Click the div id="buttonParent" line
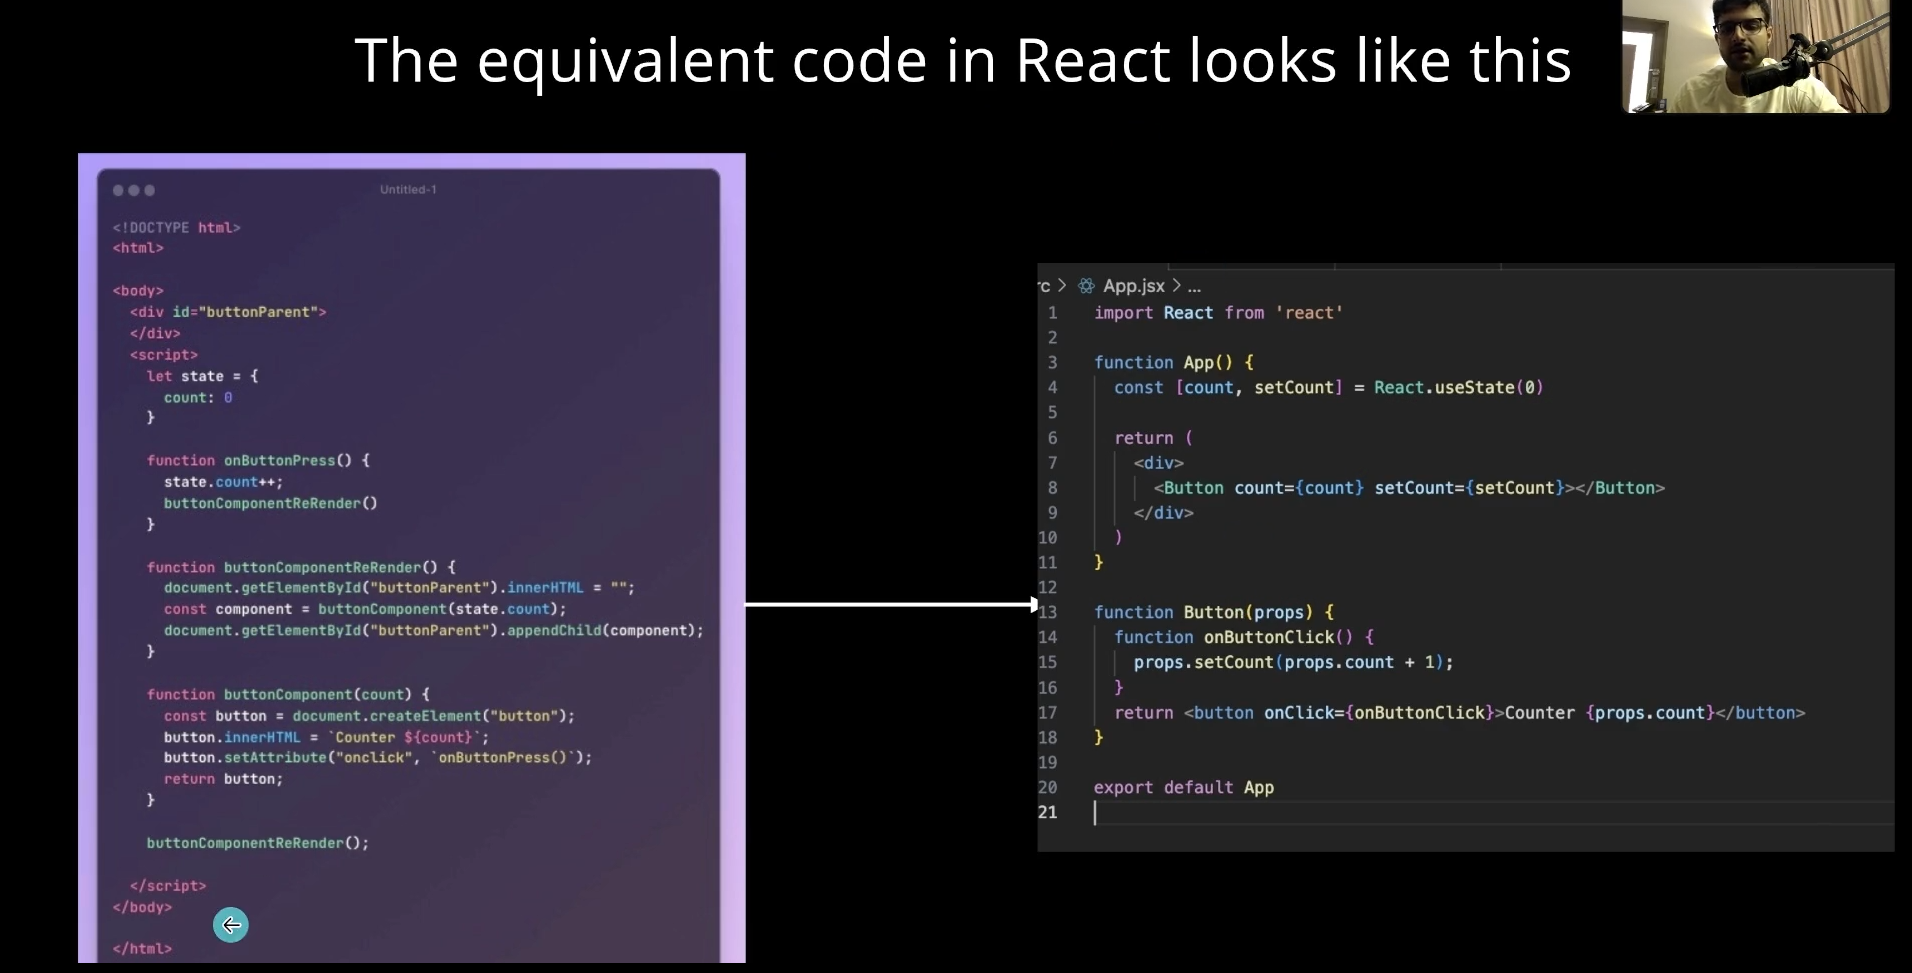This screenshot has height=973, width=1912. [x=228, y=312]
